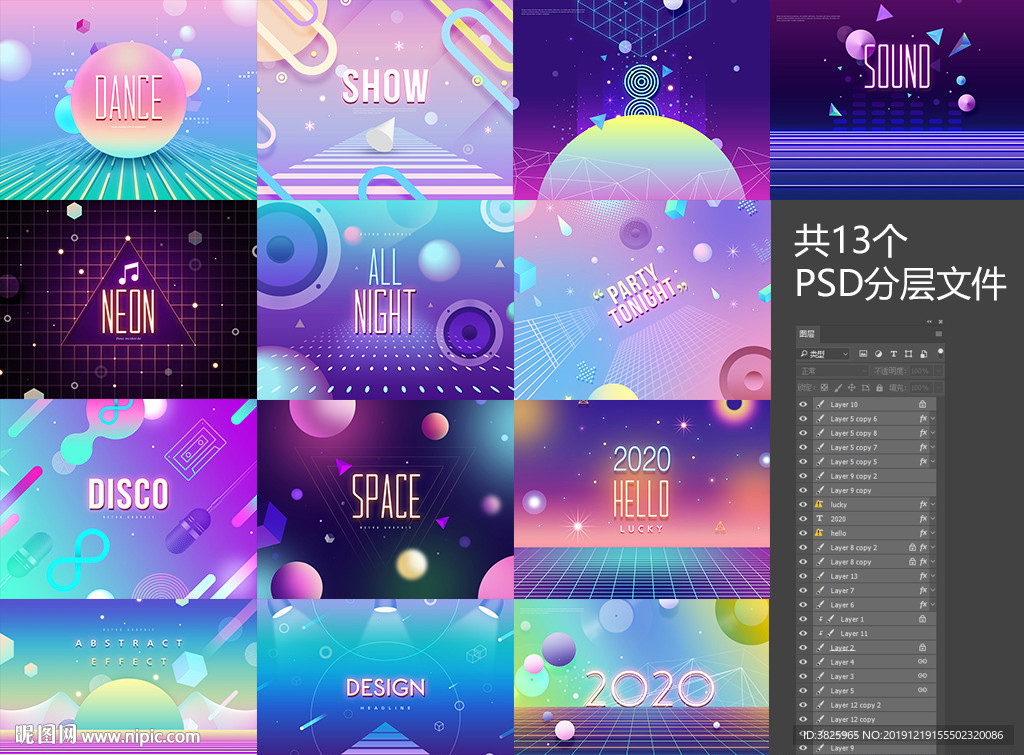
Task: Toggle visibility of Layer 5 copy 8
Action: (x=803, y=433)
